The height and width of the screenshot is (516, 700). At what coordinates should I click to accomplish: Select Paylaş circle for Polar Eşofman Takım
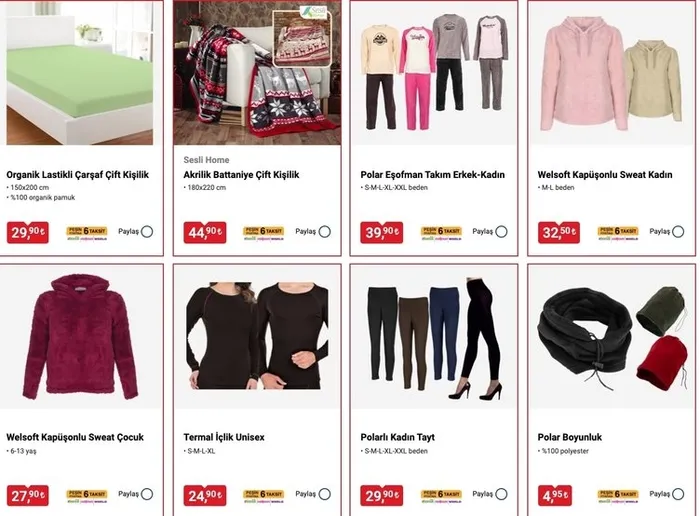pos(501,232)
